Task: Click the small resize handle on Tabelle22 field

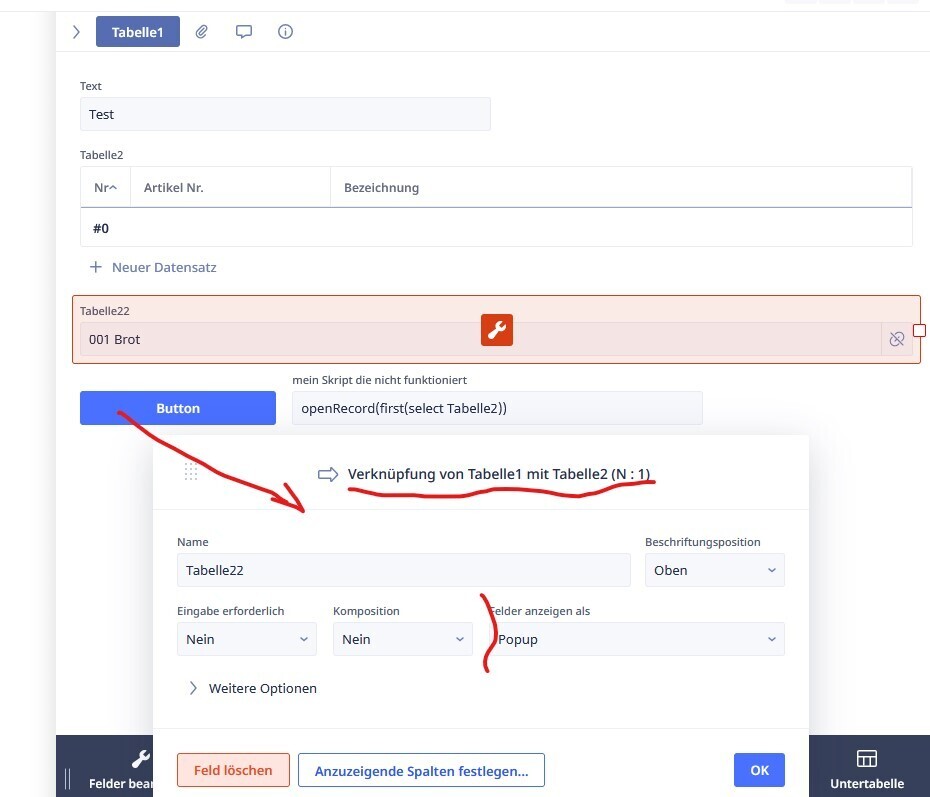Action: pos(919,330)
